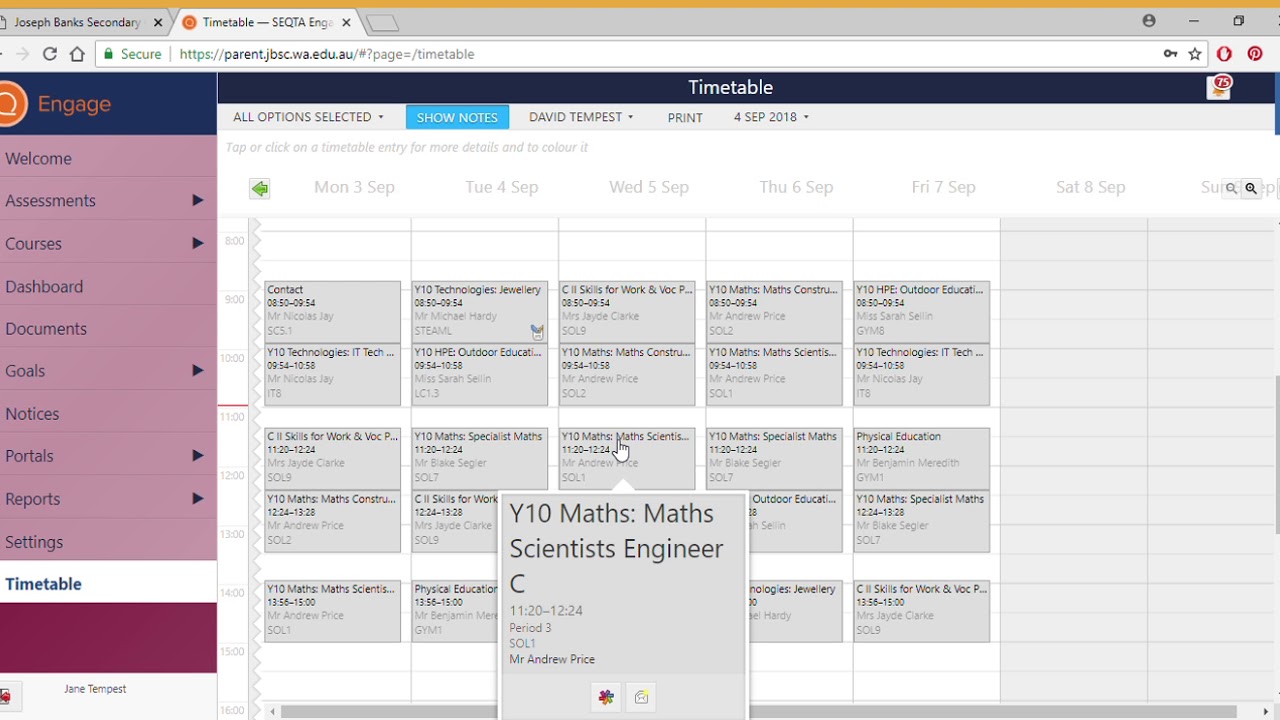Click the message icon in the class popup
1280x720 pixels.
[641, 697]
